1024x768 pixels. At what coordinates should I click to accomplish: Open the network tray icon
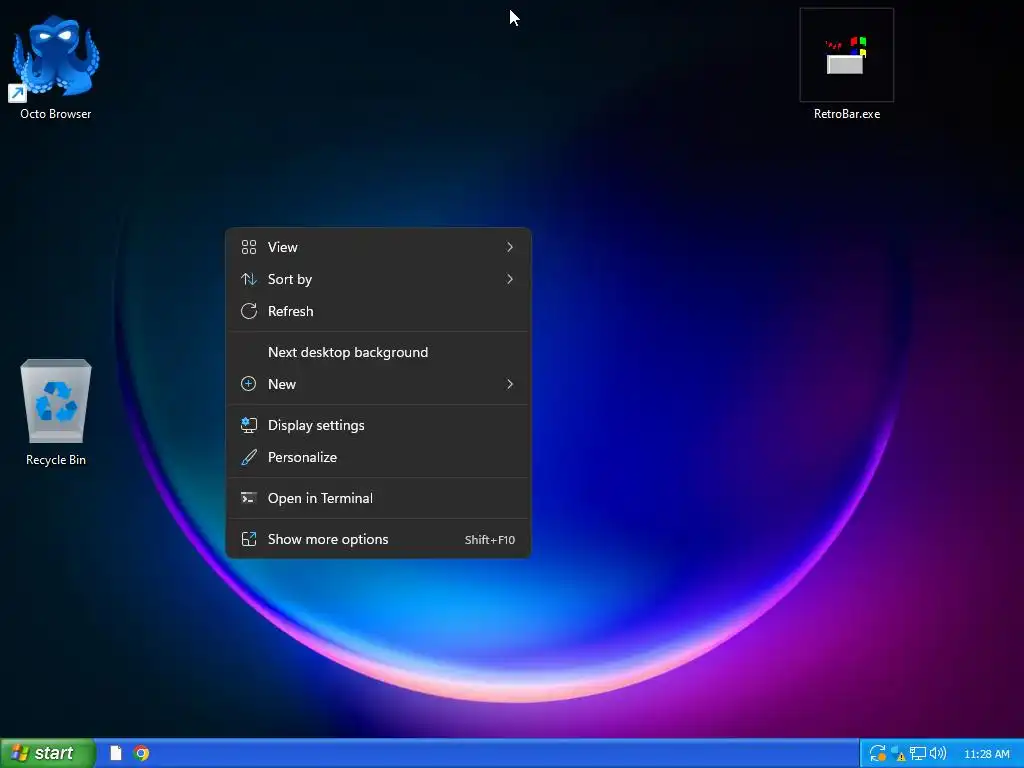point(918,754)
